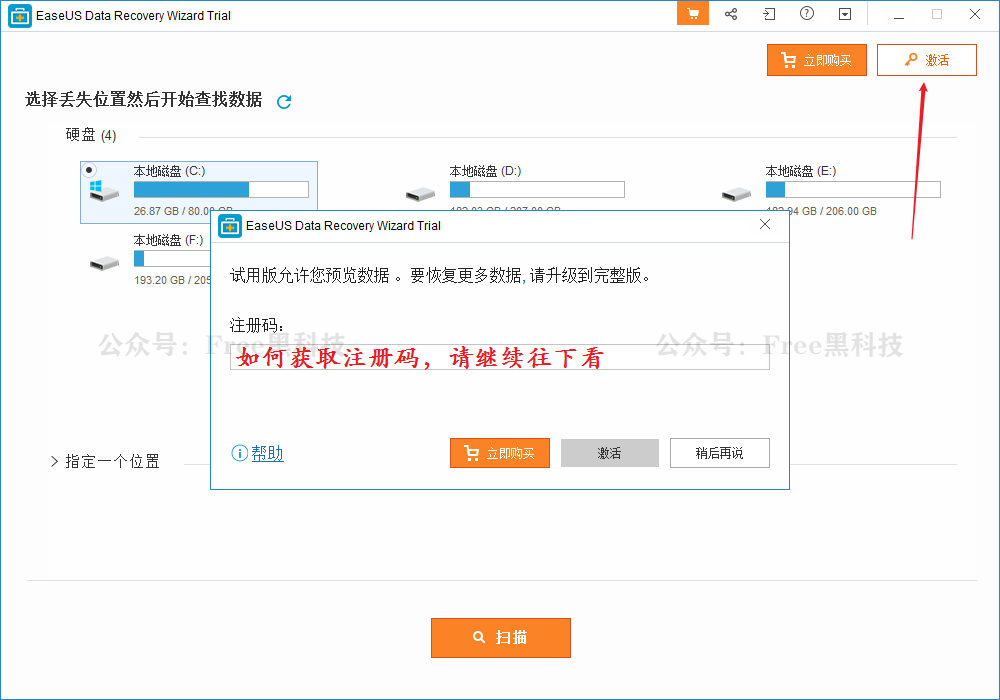Click the E: drive usage bar

click(x=853, y=189)
